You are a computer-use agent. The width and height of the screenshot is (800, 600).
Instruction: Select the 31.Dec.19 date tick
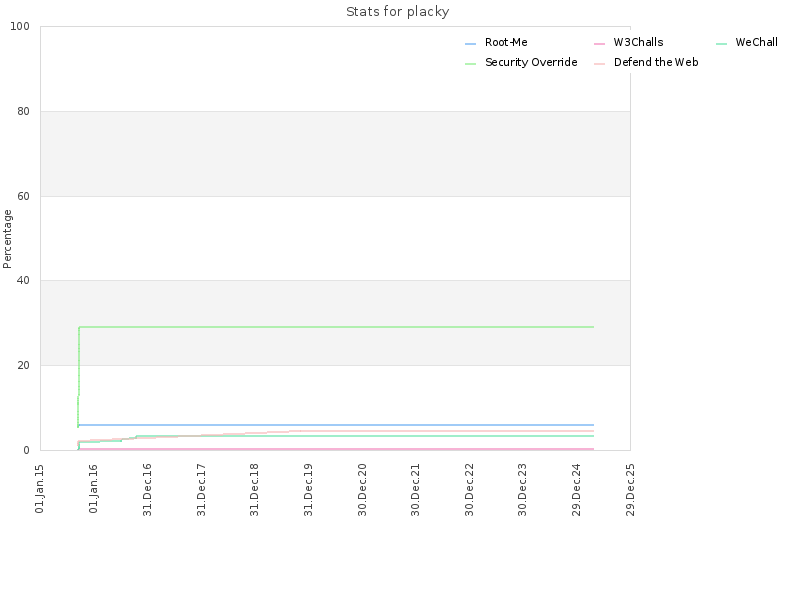pos(308,490)
